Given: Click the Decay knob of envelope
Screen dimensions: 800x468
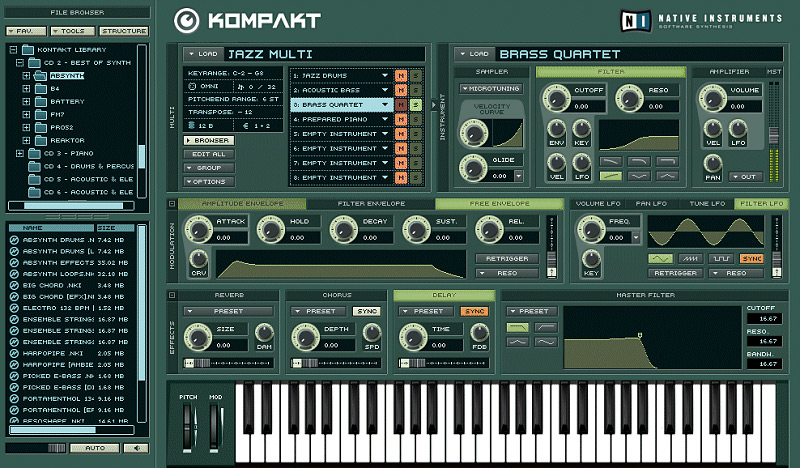Looking at the screenshot, I should 344,230.
